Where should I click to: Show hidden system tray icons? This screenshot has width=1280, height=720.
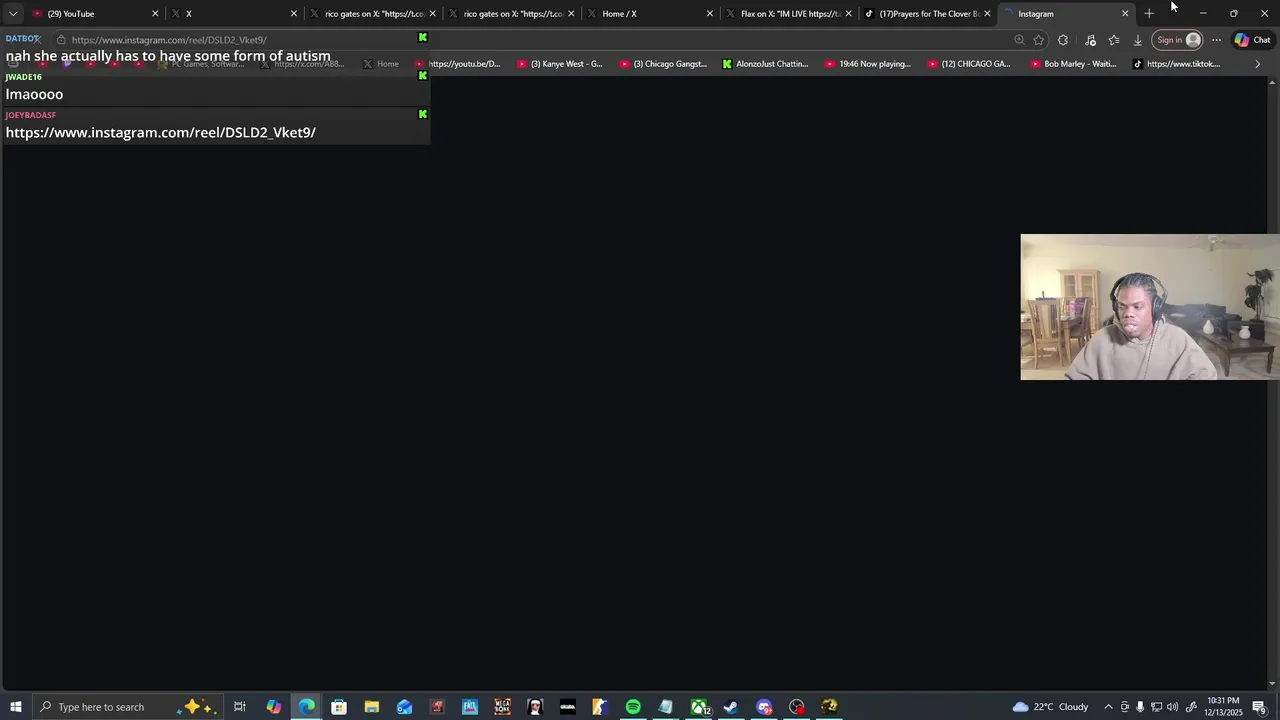(1108, 707)
